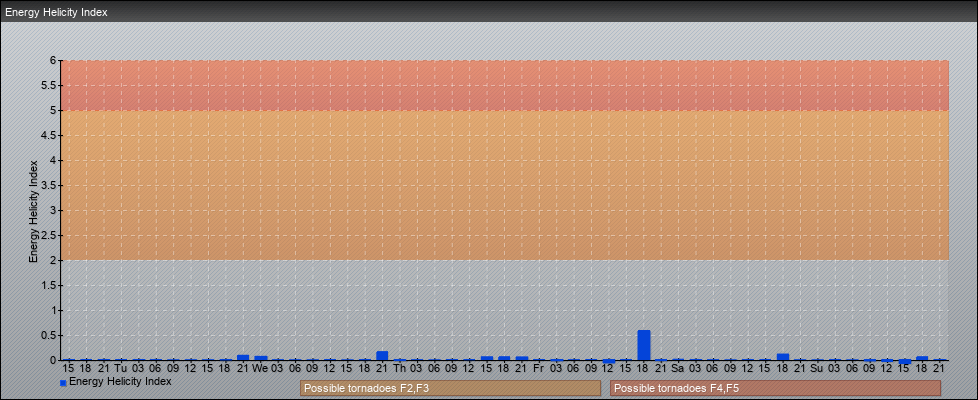Click the 'Energy Helicity Index' legend label
Screen dimensions: 978x400
pyautogui.click(x=120, y=381)
